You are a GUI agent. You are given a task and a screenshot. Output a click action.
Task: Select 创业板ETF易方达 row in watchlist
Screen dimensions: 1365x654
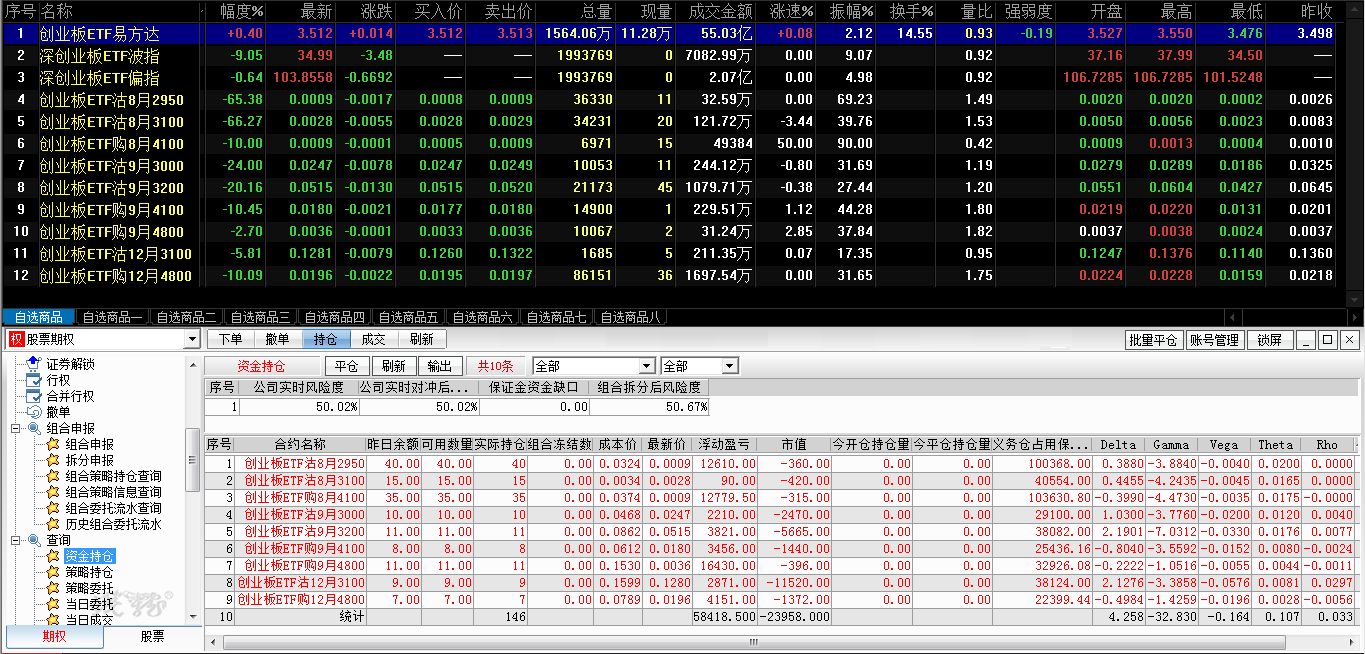click(668, 33)
